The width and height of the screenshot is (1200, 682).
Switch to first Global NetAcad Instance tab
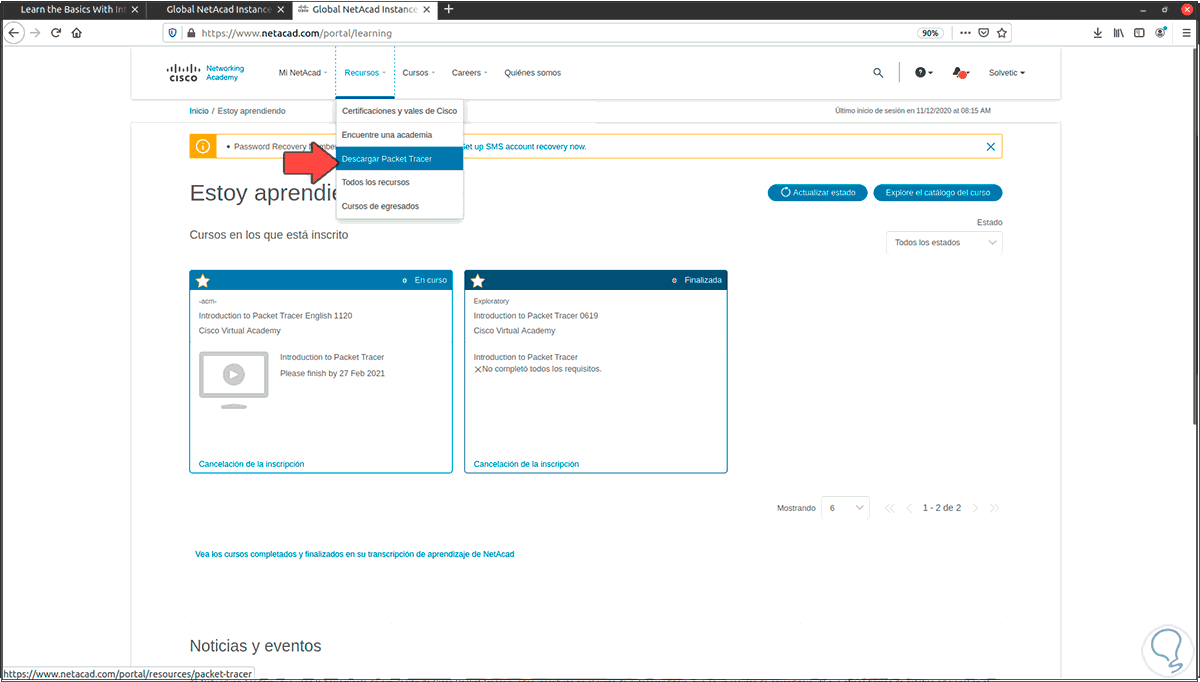tap(219, 9)
